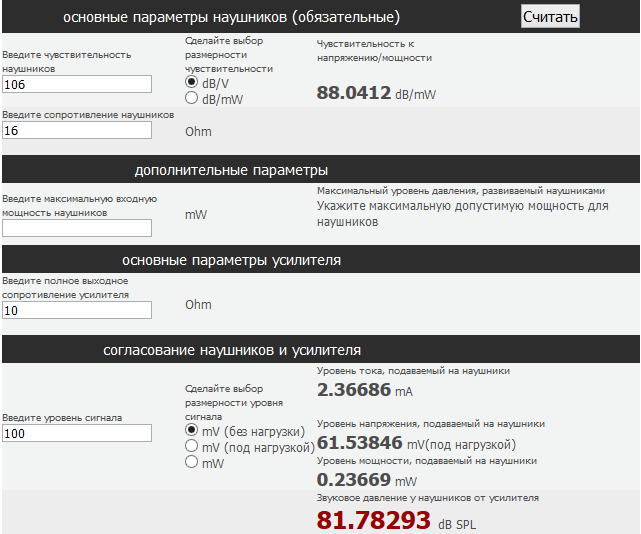Click the Введите максимальную входную мощность label

(80, 206)
